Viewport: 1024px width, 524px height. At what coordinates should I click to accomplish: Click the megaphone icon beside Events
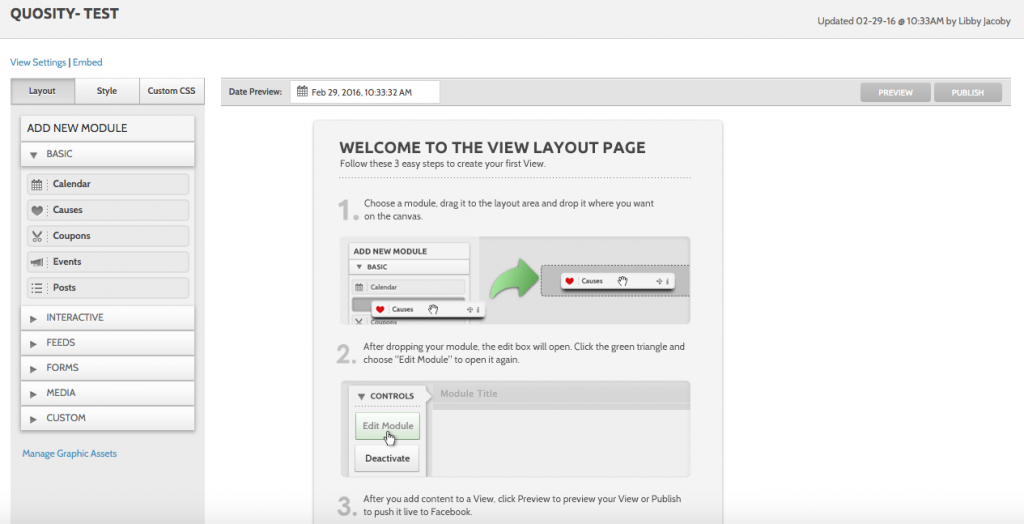tap(37, 262)
